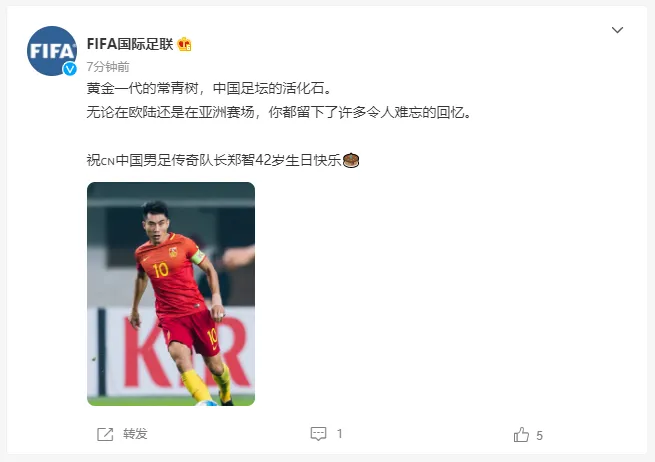The width and height of the screenshot is (655, 462).
Task: Click the gold crown membership icon
Action: point(184,44)
